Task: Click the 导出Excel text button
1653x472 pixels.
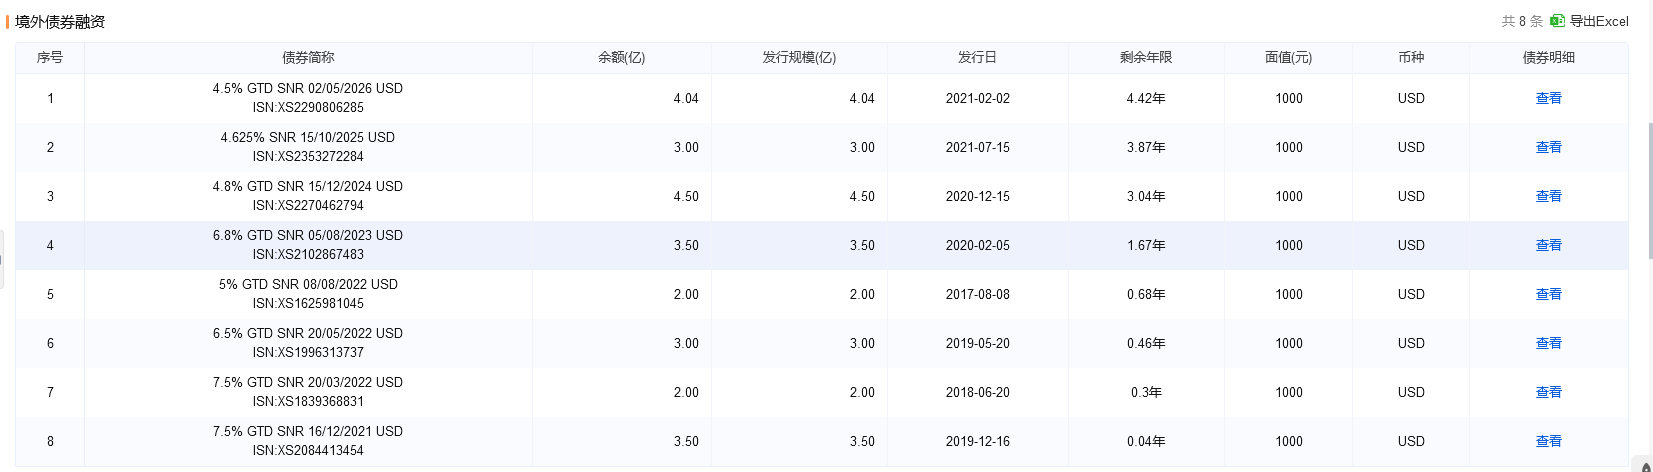Action: [1599, 21]
